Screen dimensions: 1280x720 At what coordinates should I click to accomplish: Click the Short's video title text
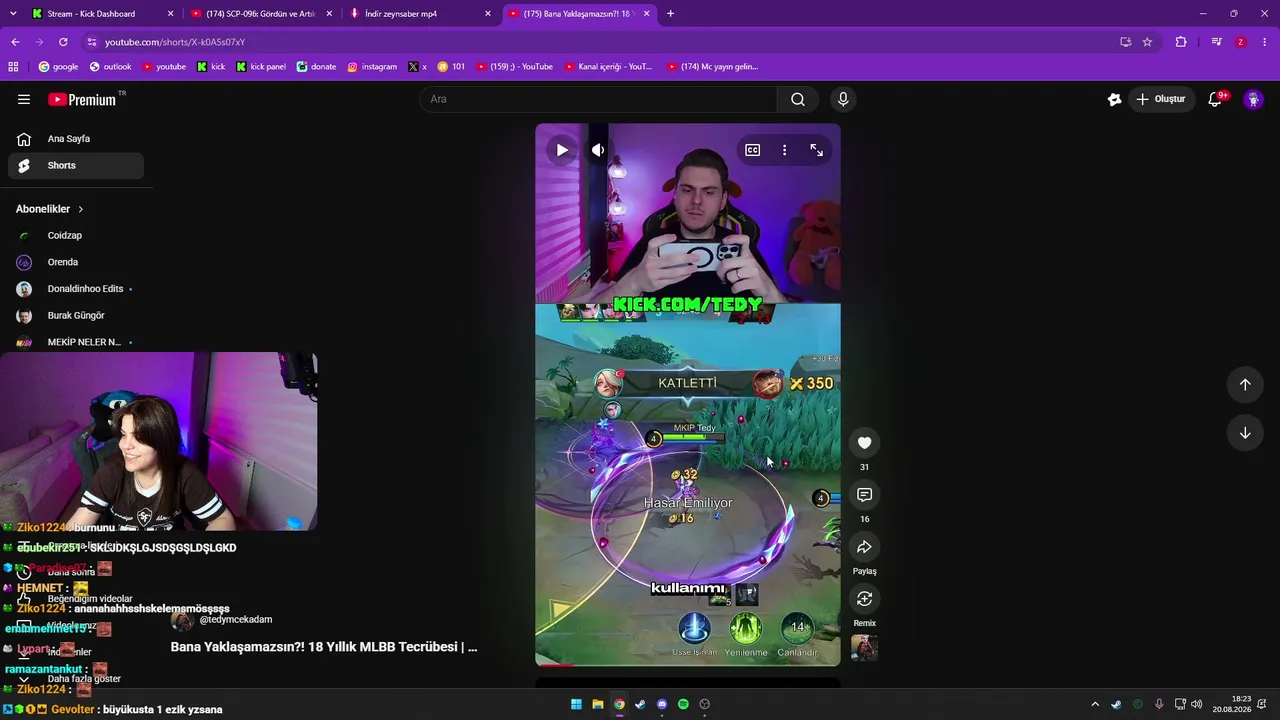click(x=324, y=647)
